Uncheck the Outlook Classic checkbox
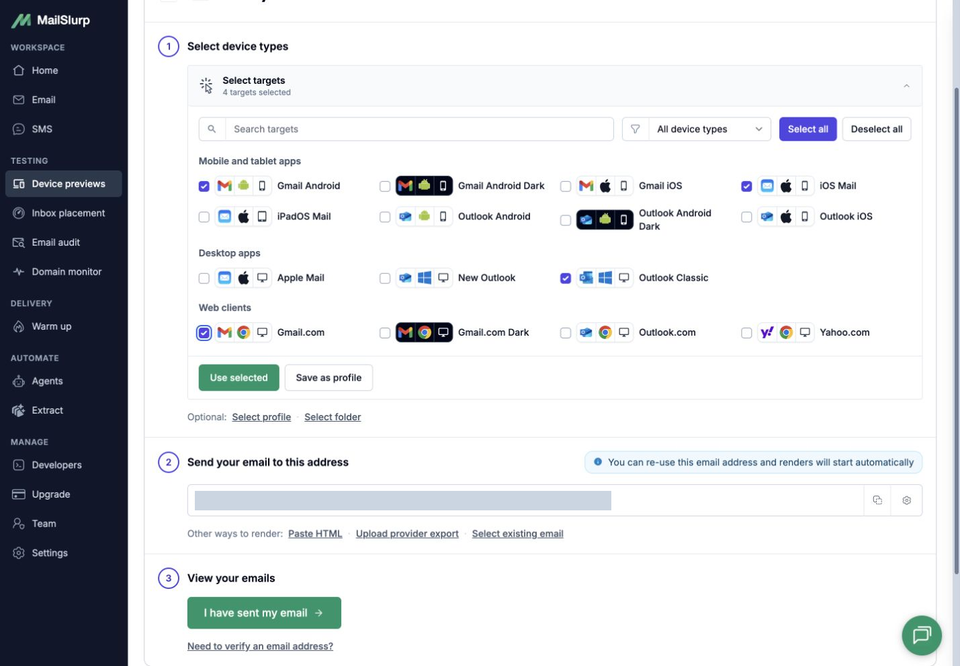960x666 pixels. [x=566, y=279]
